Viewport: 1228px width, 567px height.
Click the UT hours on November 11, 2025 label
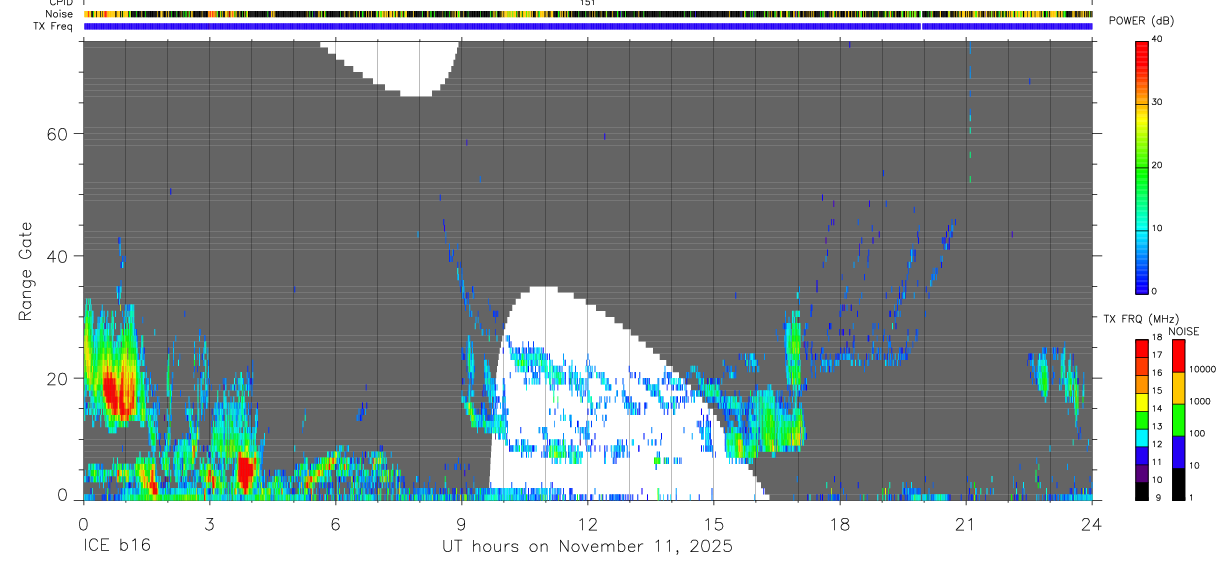pyautogui.click(x=588, y=547)
